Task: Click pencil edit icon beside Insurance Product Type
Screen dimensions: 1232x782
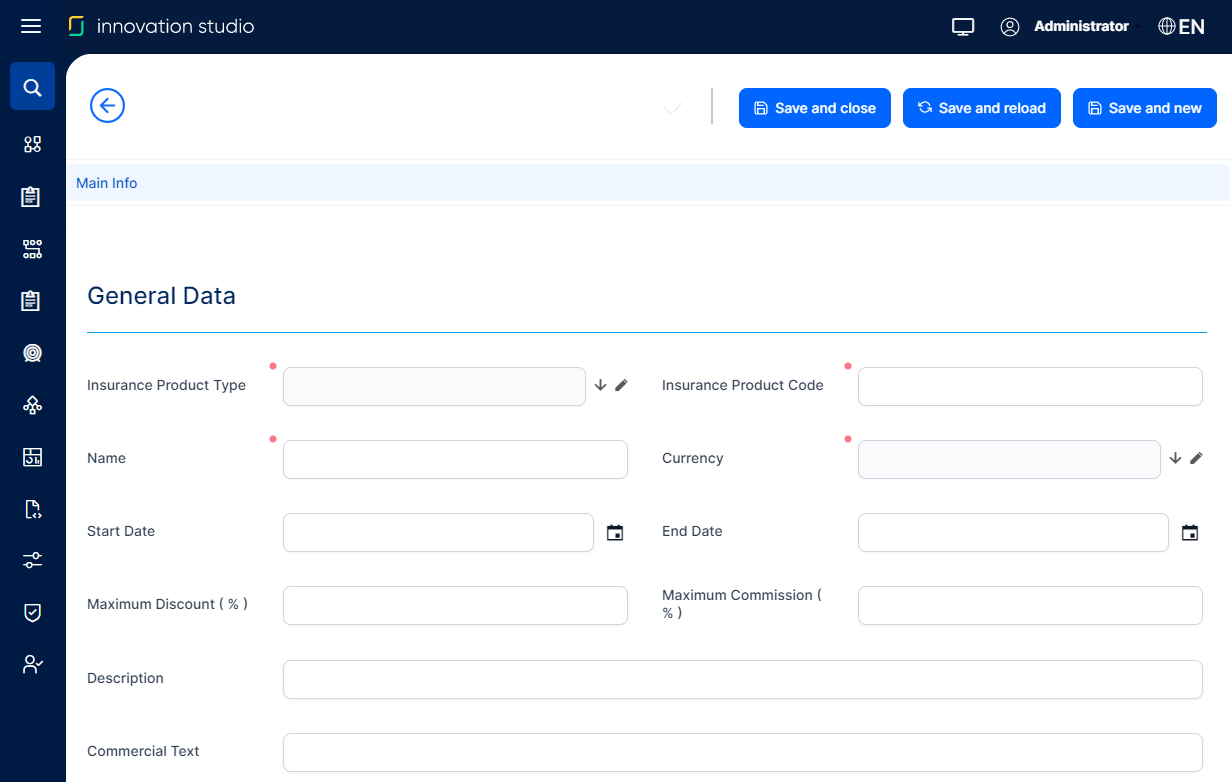Action: point(621,385)
